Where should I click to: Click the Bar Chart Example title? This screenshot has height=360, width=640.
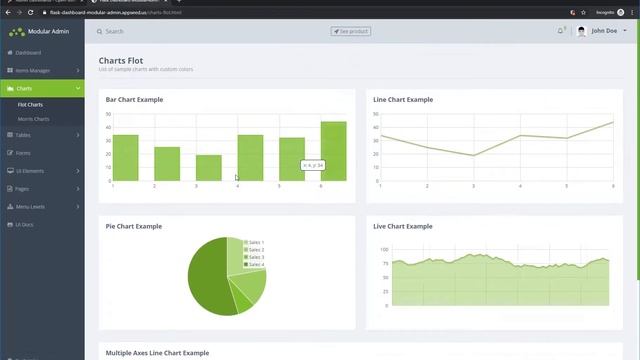[134, 100]
